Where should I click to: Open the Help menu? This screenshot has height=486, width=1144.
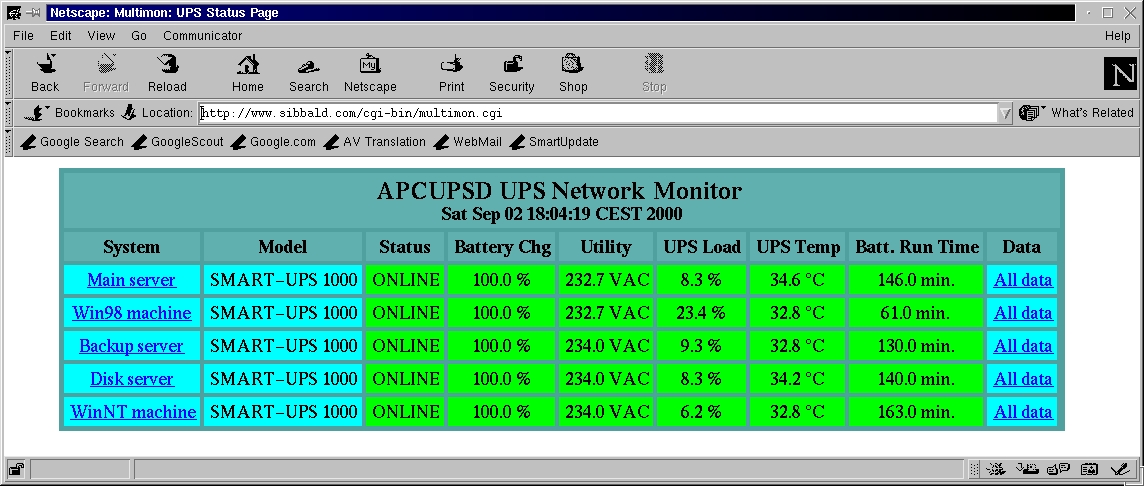tap(1117, 36)
